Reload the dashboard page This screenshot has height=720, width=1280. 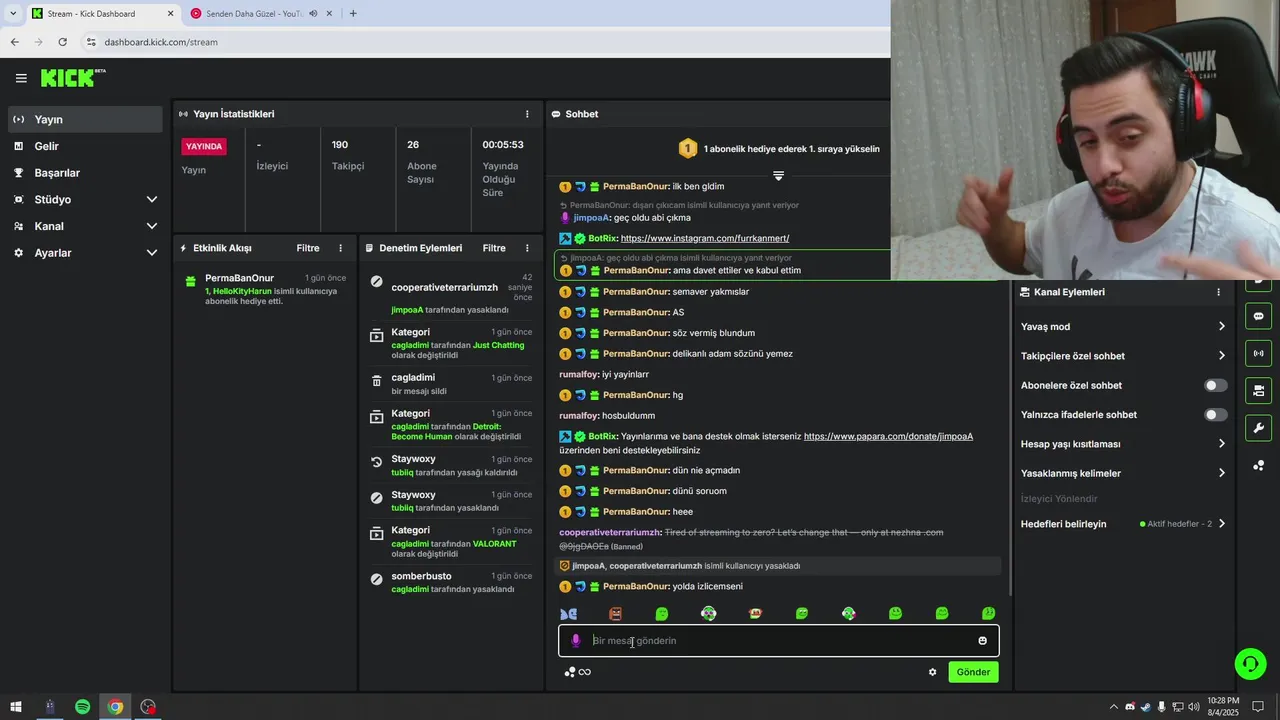[62, 42]
